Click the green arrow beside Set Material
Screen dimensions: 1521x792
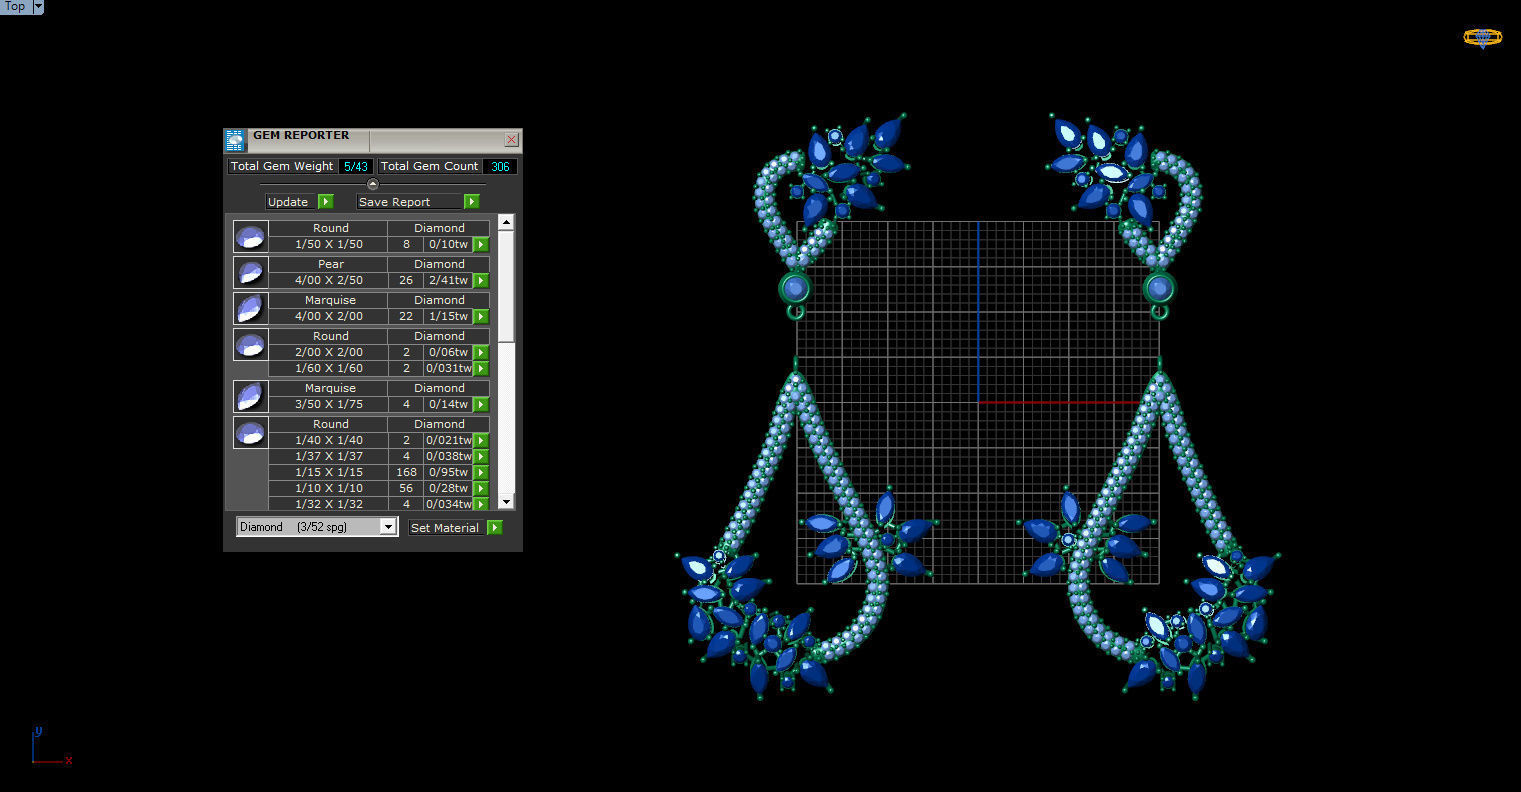(495, 528)
